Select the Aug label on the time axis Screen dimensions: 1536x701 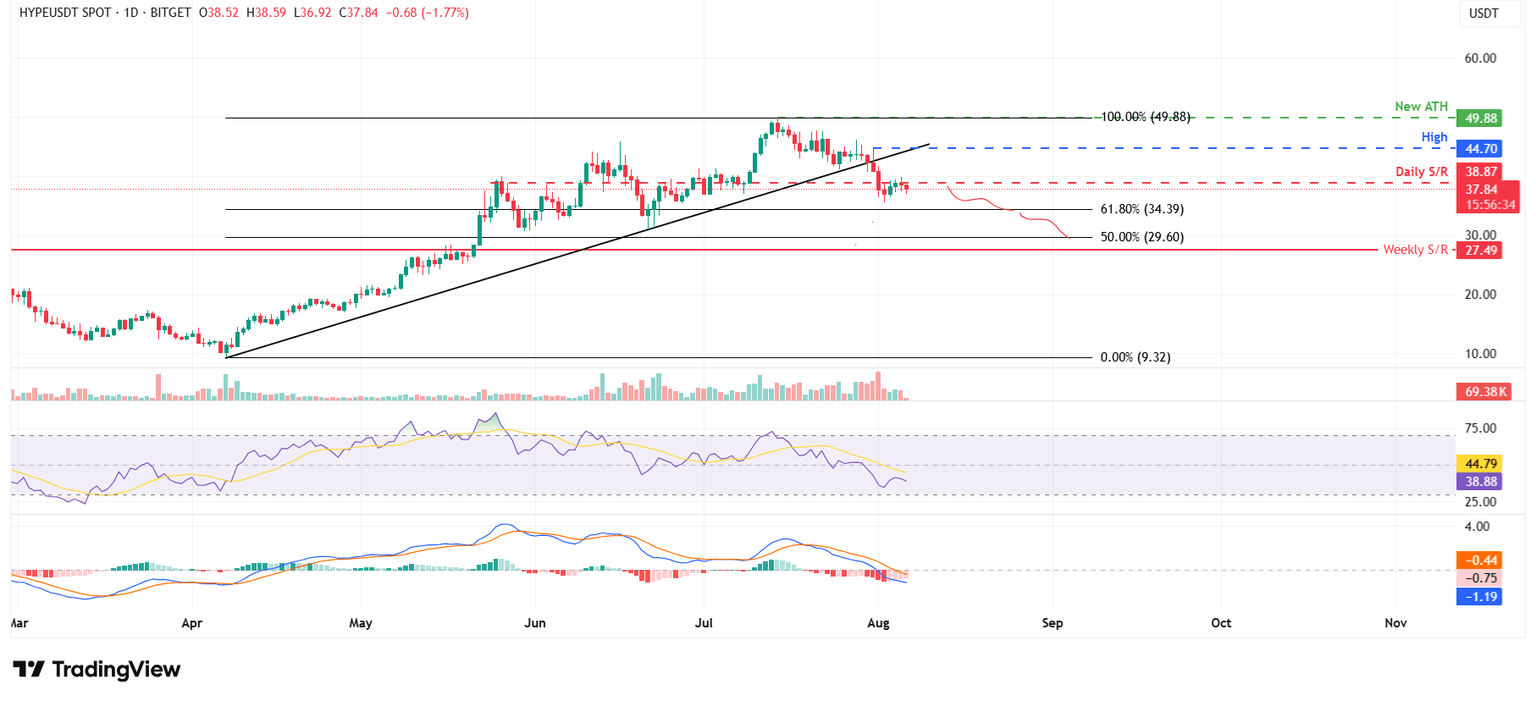878,622
